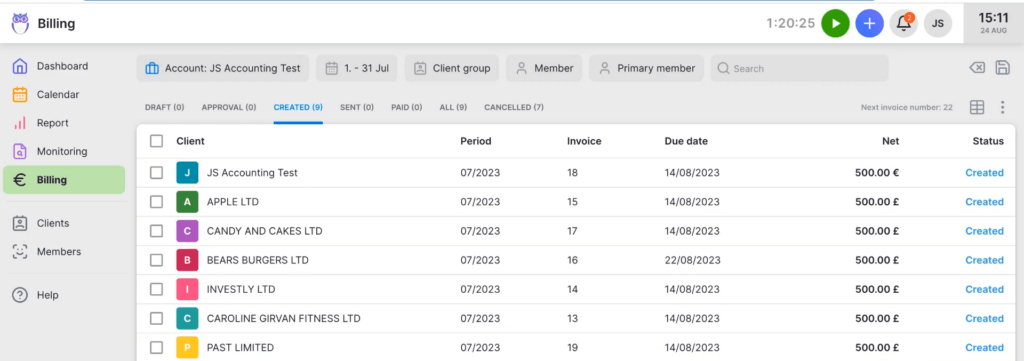
Task: Select the BEARS BURGERS LTD row checkbox
Action: coord(156,260)
